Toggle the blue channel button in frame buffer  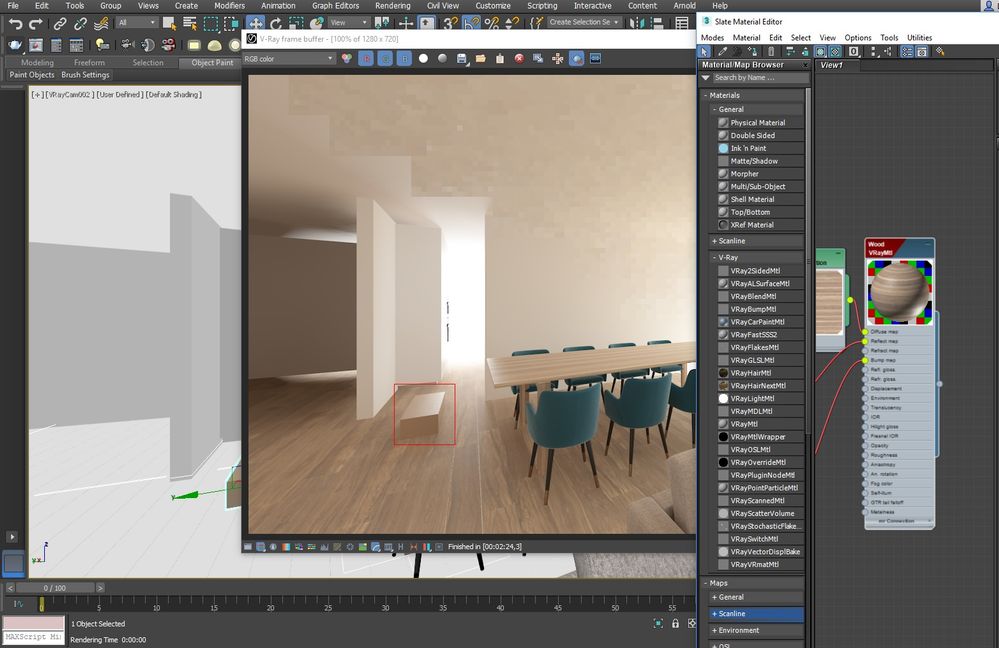coord(404,59)
